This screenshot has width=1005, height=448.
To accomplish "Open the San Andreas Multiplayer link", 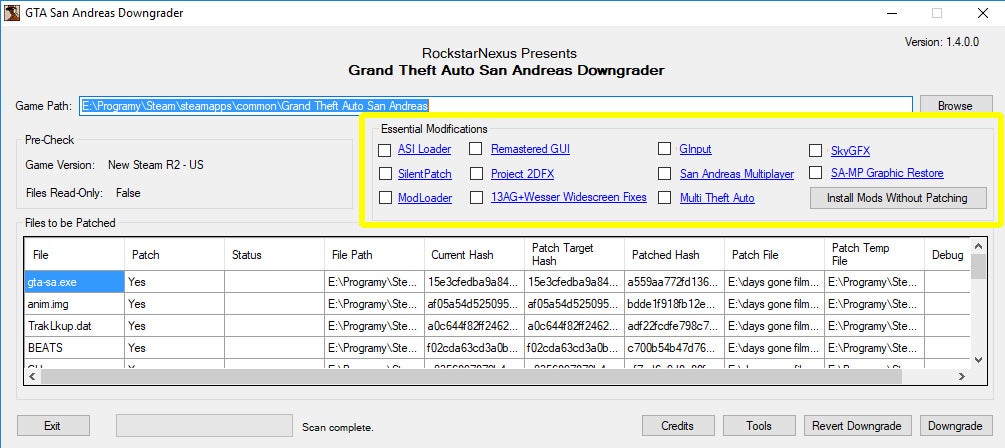I will coord(736,174).
